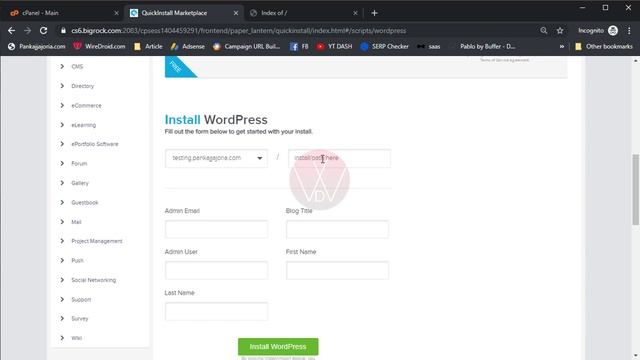Click the address bar URL

click(x=238, y=31)
